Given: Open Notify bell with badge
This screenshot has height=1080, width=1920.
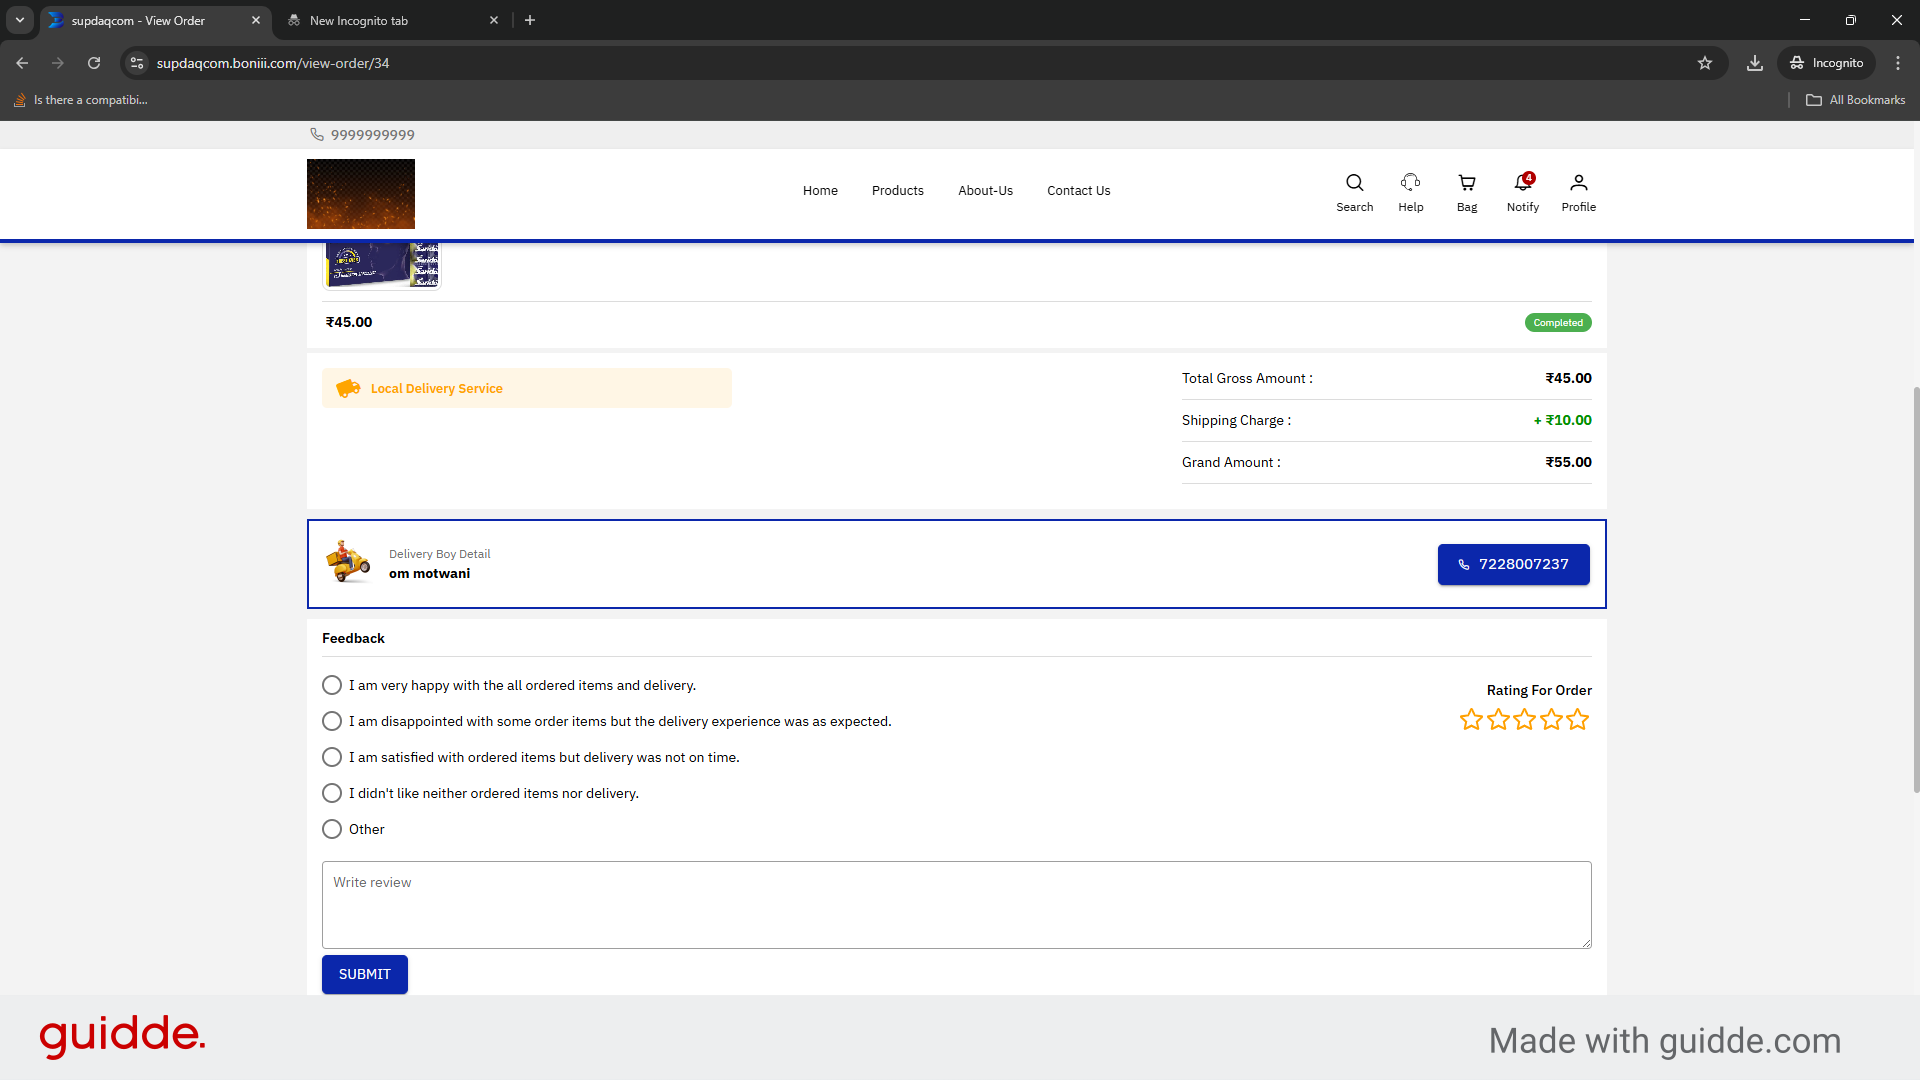Looking at the screenshot, I should pos(1522,191).
